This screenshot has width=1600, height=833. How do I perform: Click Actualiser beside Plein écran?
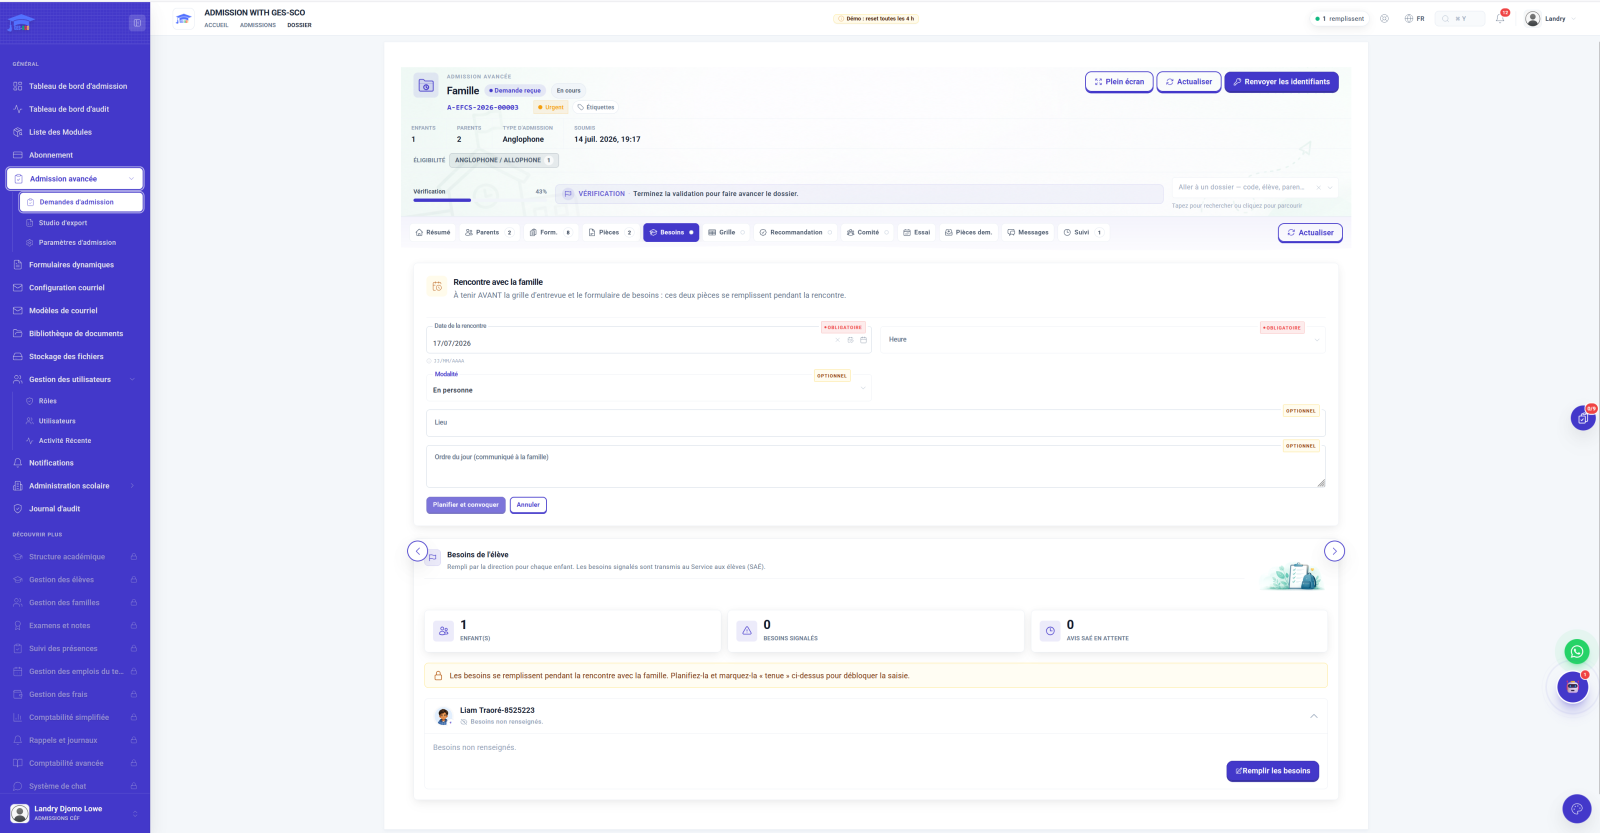(x=1189, y=82)
